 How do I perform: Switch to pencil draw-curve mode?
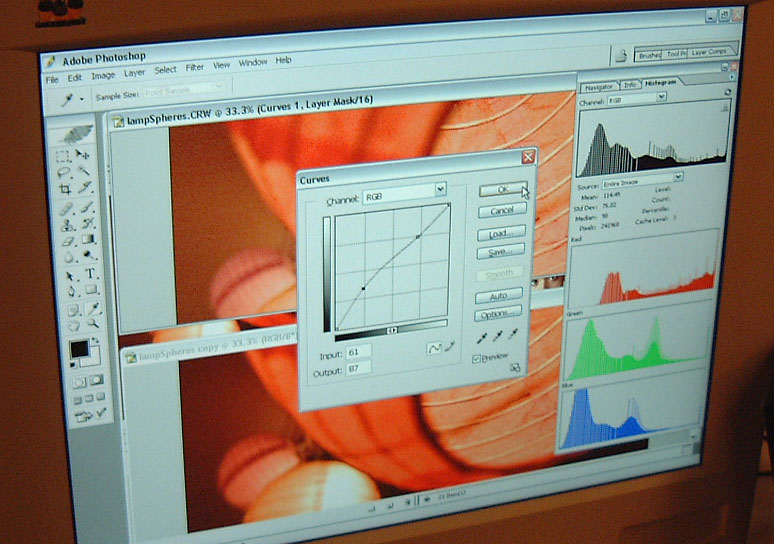(450, 348)
